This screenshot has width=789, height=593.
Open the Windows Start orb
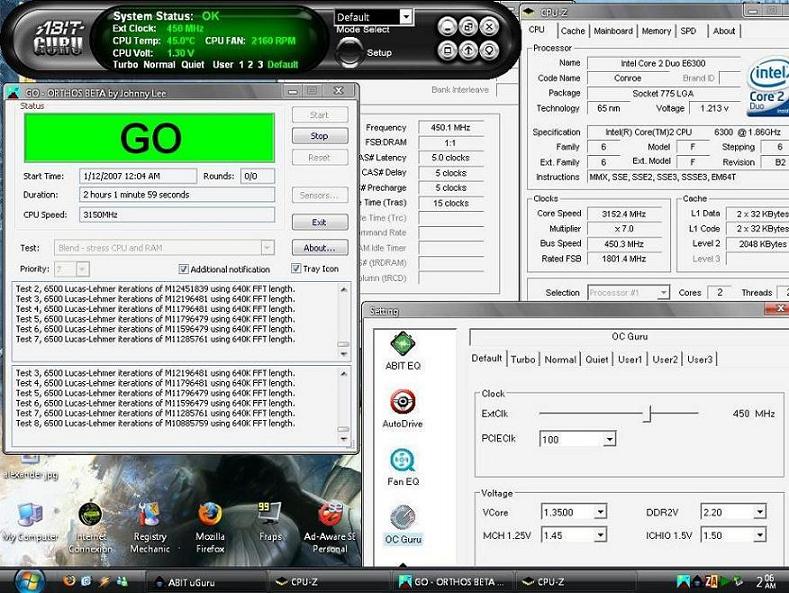[28, 581]
